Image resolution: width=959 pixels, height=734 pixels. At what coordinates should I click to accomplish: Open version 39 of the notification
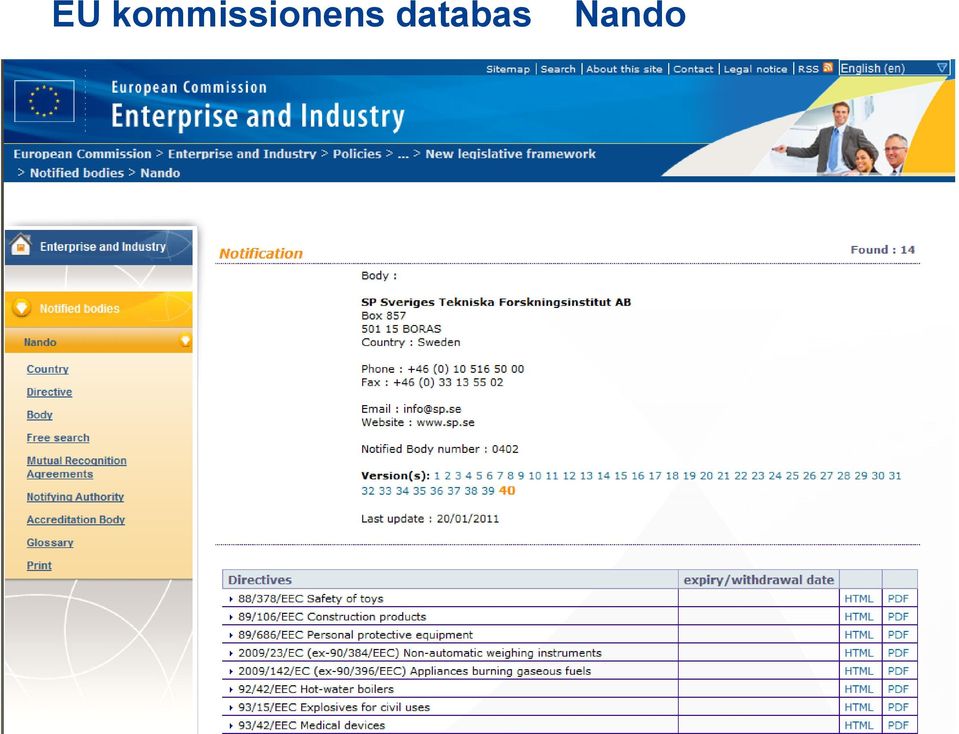tap(487, 491)
